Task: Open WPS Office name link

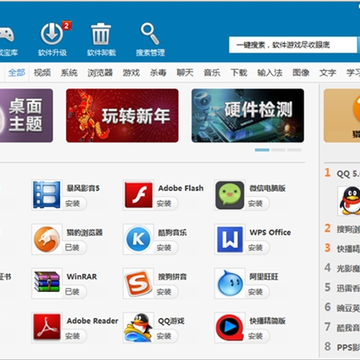Action: (x=270, y=232)
